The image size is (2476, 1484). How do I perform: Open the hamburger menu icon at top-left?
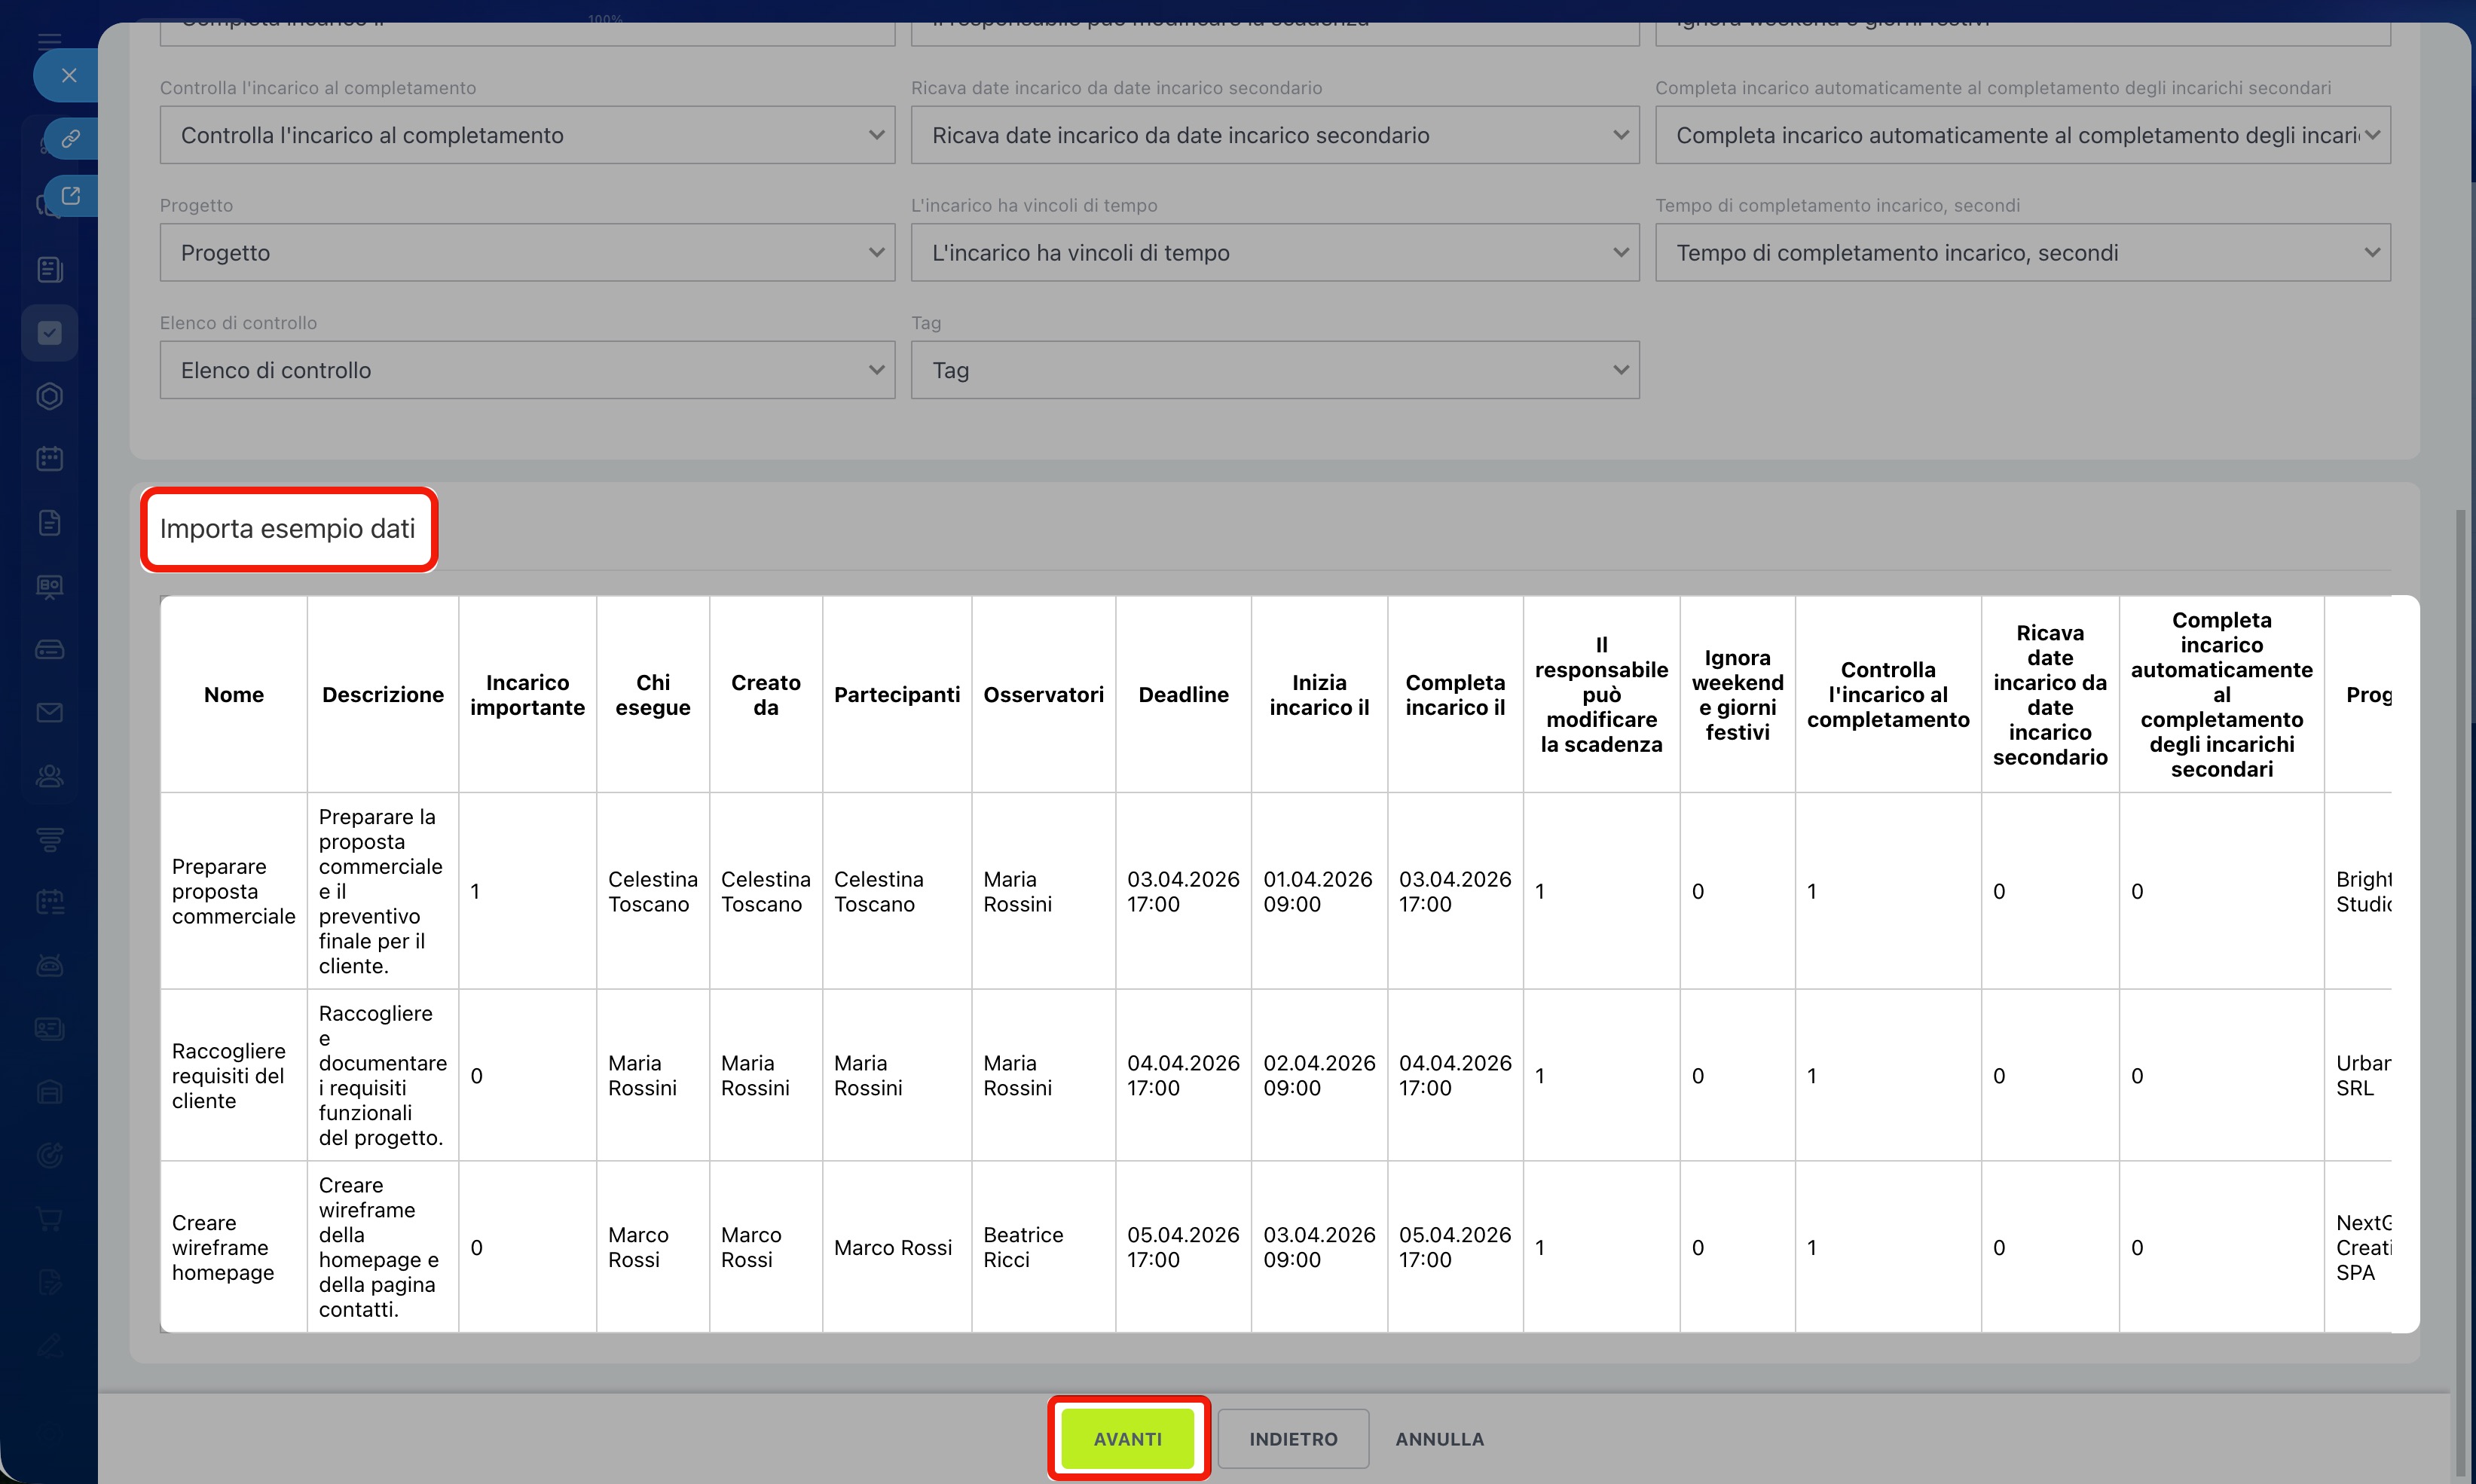50,41
